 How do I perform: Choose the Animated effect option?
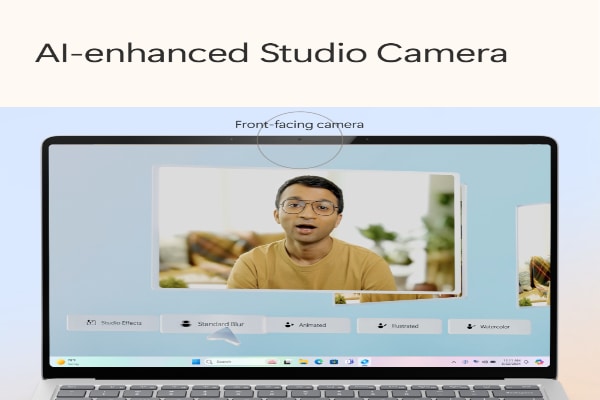click(307, 325)
